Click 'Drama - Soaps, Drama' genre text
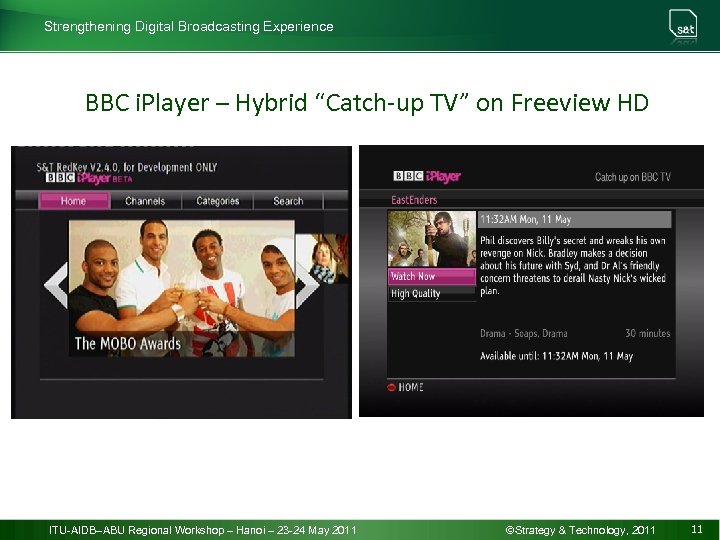This screenshot has width=720, height=540. (523, 333)
